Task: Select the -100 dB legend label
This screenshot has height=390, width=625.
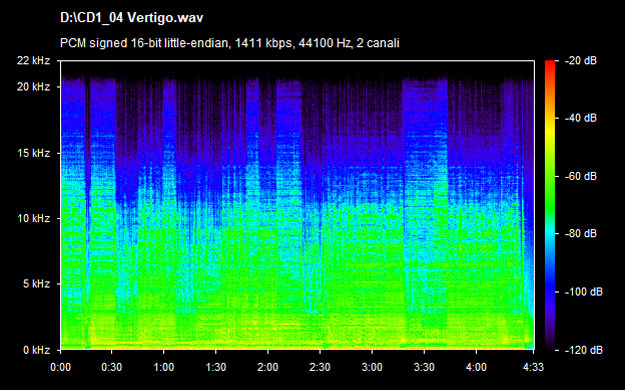Action: tap(584, 292)
